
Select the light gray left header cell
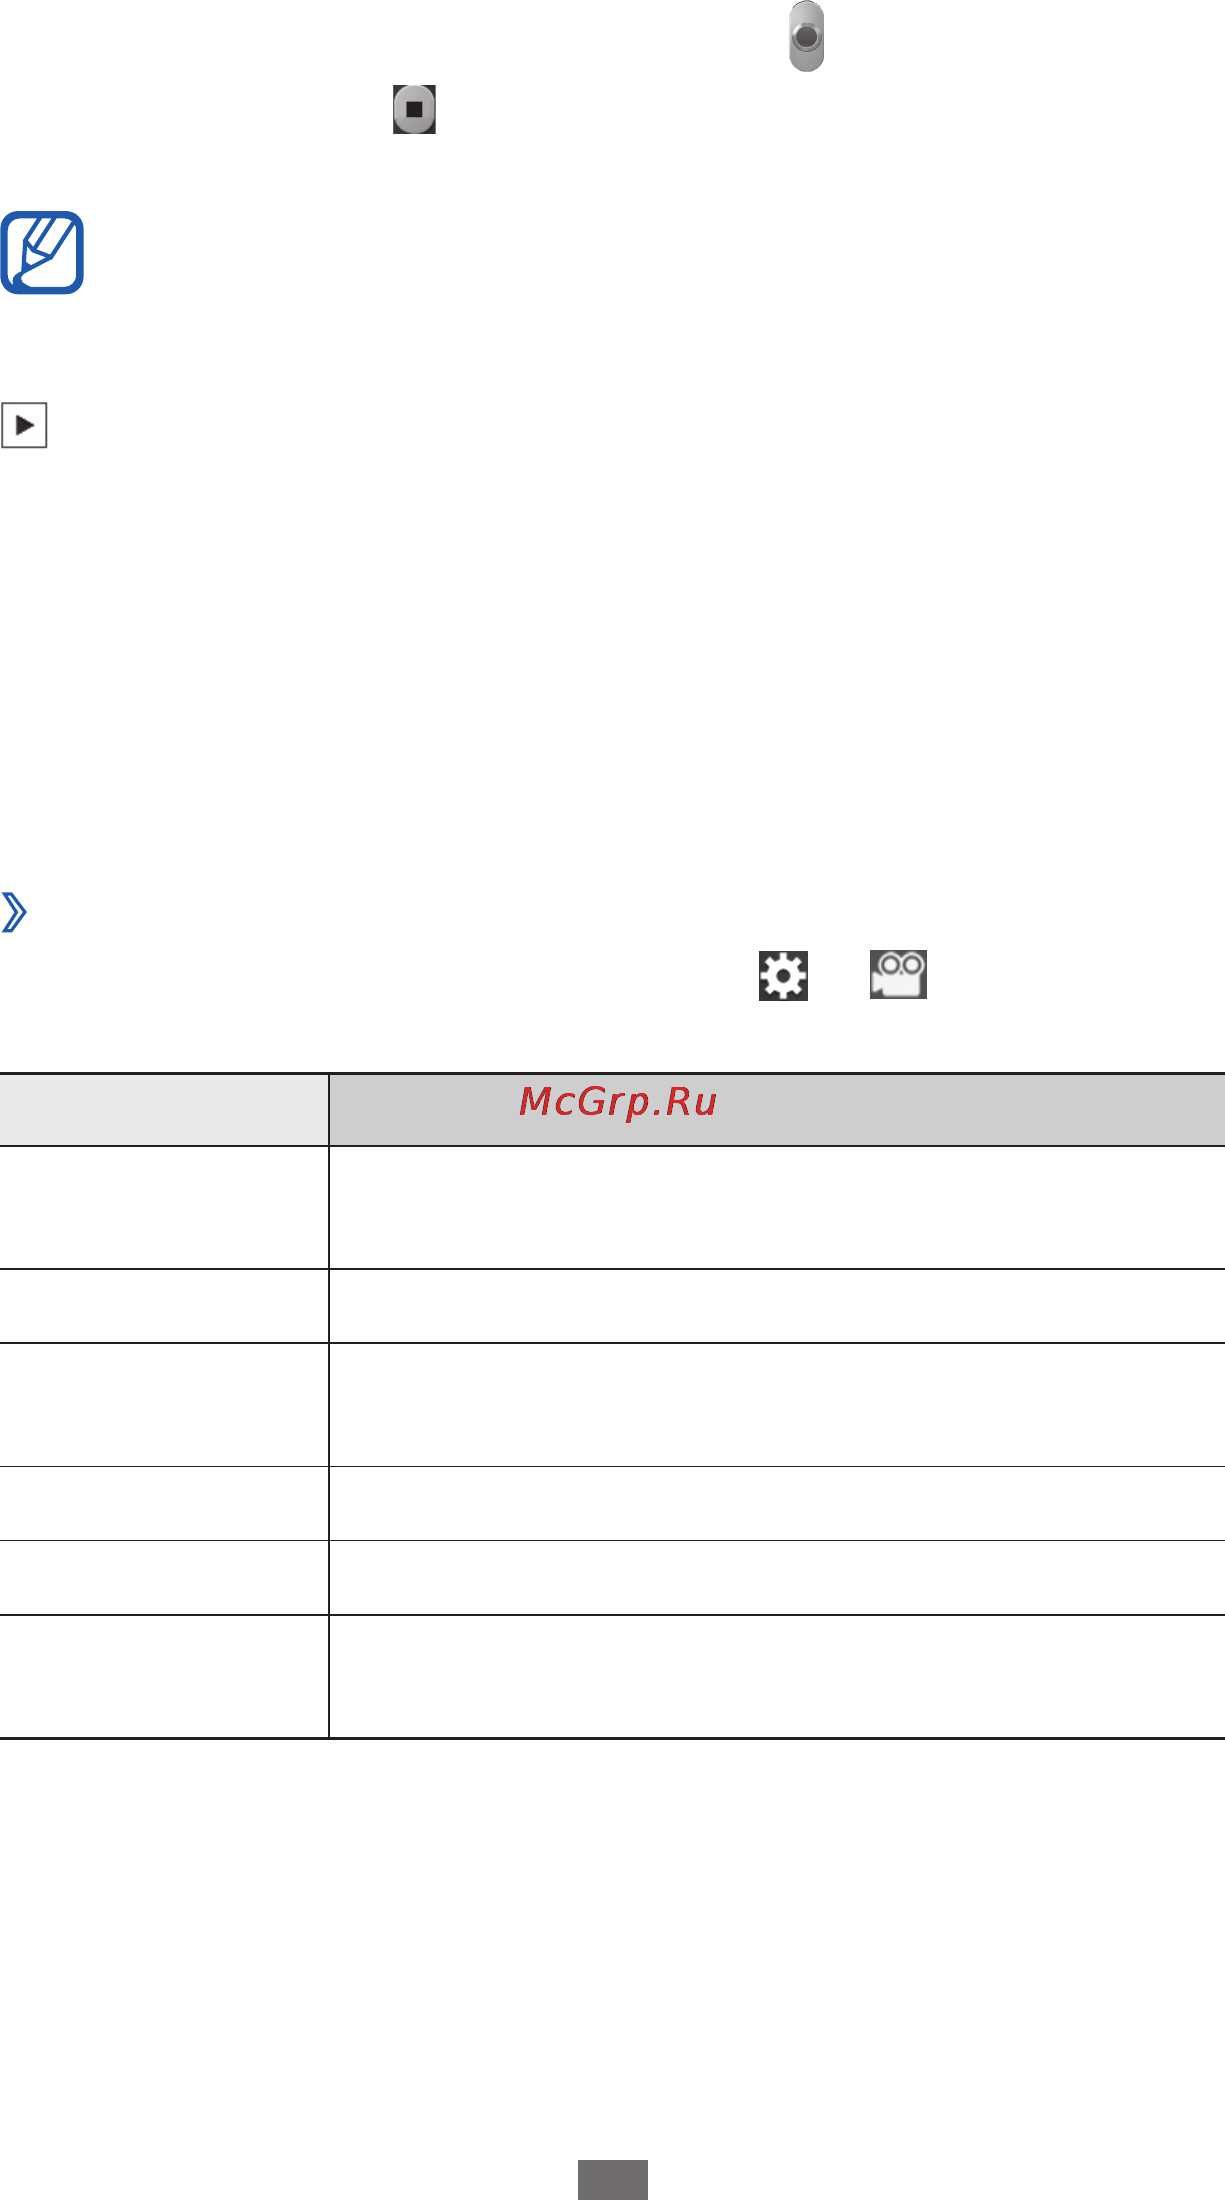(x=164, y=1110)
